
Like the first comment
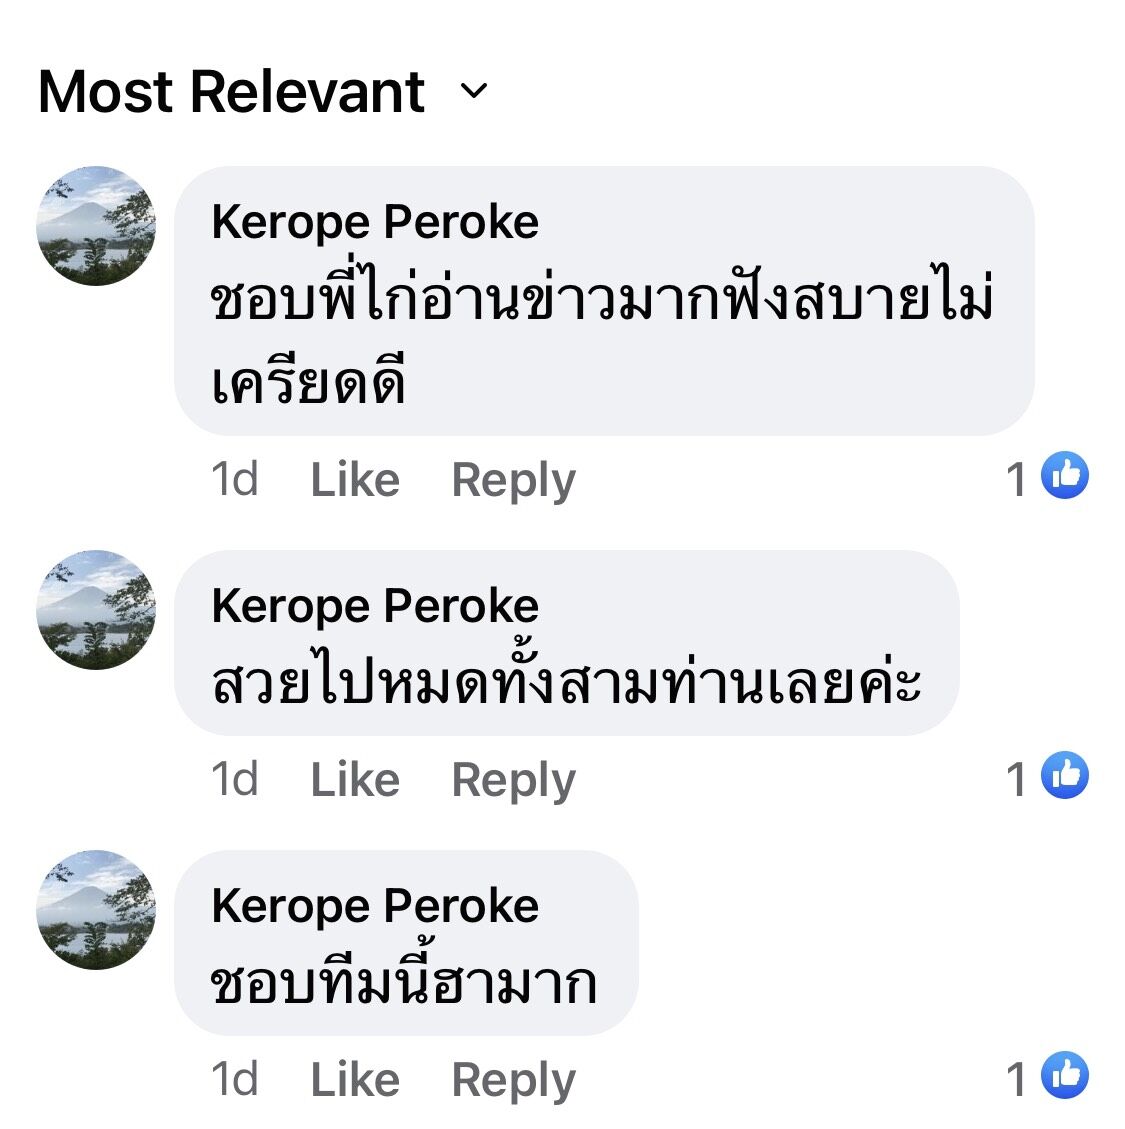pos(355,479)
